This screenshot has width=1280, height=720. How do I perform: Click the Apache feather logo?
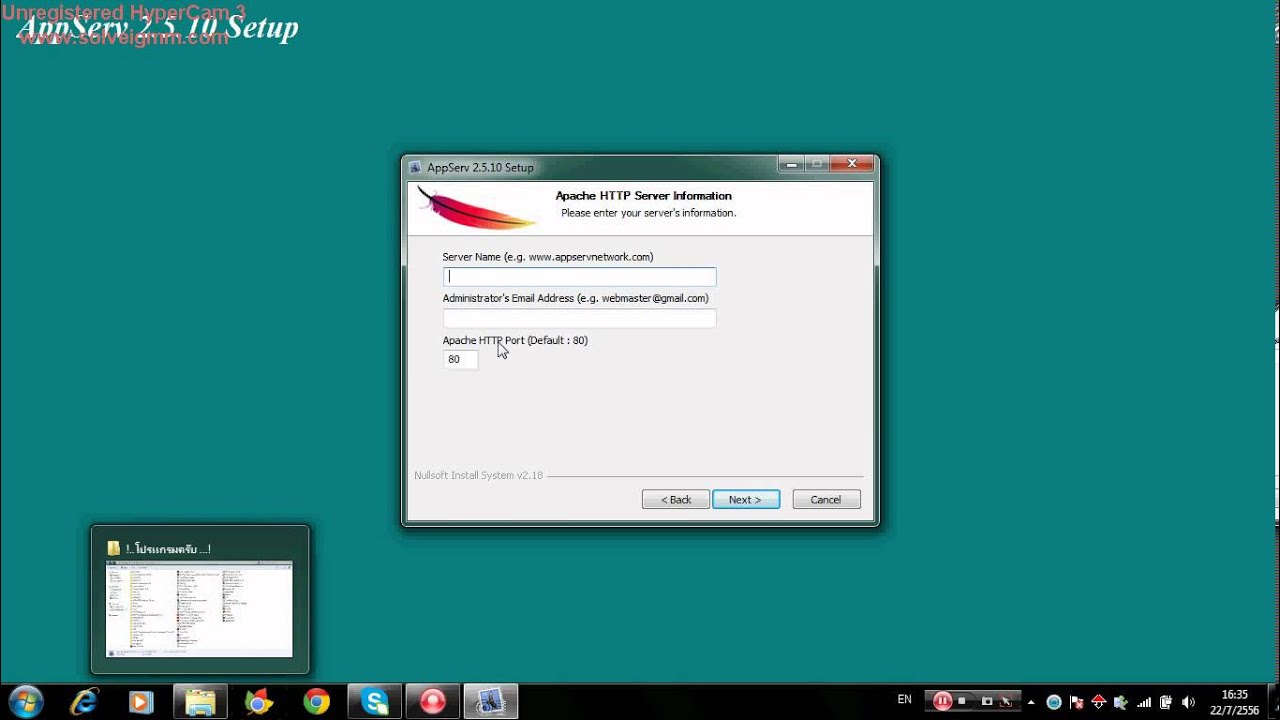click(477, 208)
